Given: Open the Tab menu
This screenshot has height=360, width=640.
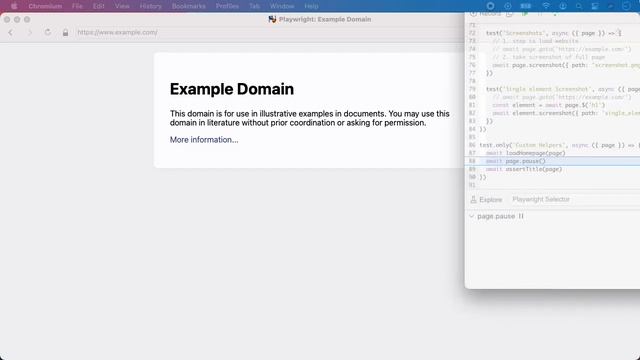Looking at the screenshot, I should point(254,6).
